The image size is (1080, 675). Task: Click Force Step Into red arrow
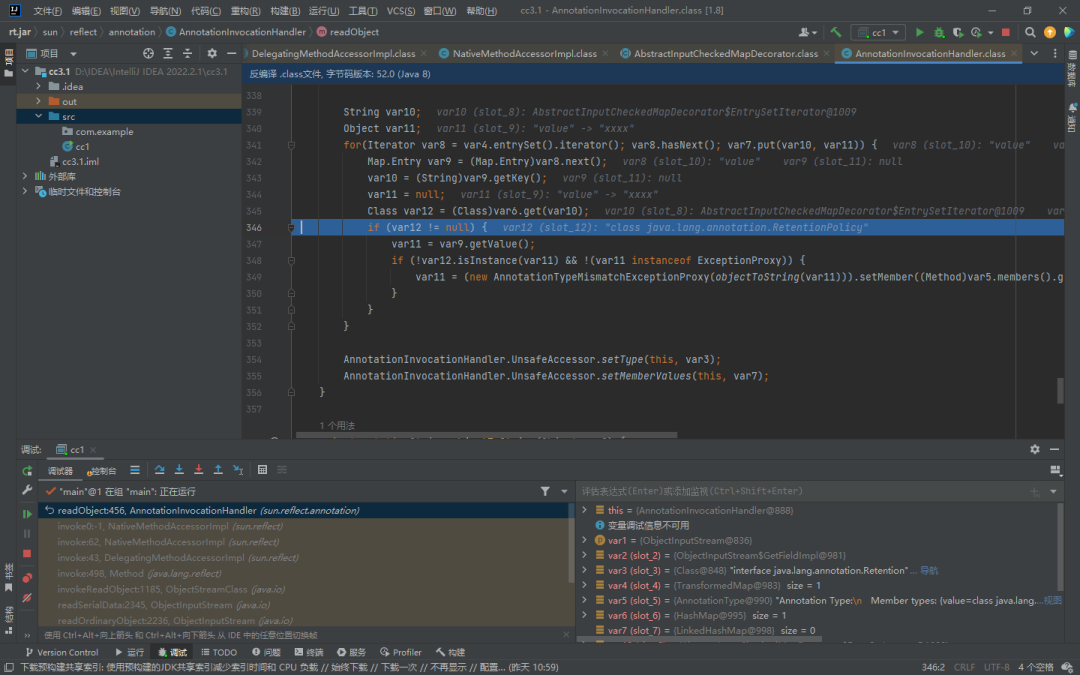click(x=198, y=470)
